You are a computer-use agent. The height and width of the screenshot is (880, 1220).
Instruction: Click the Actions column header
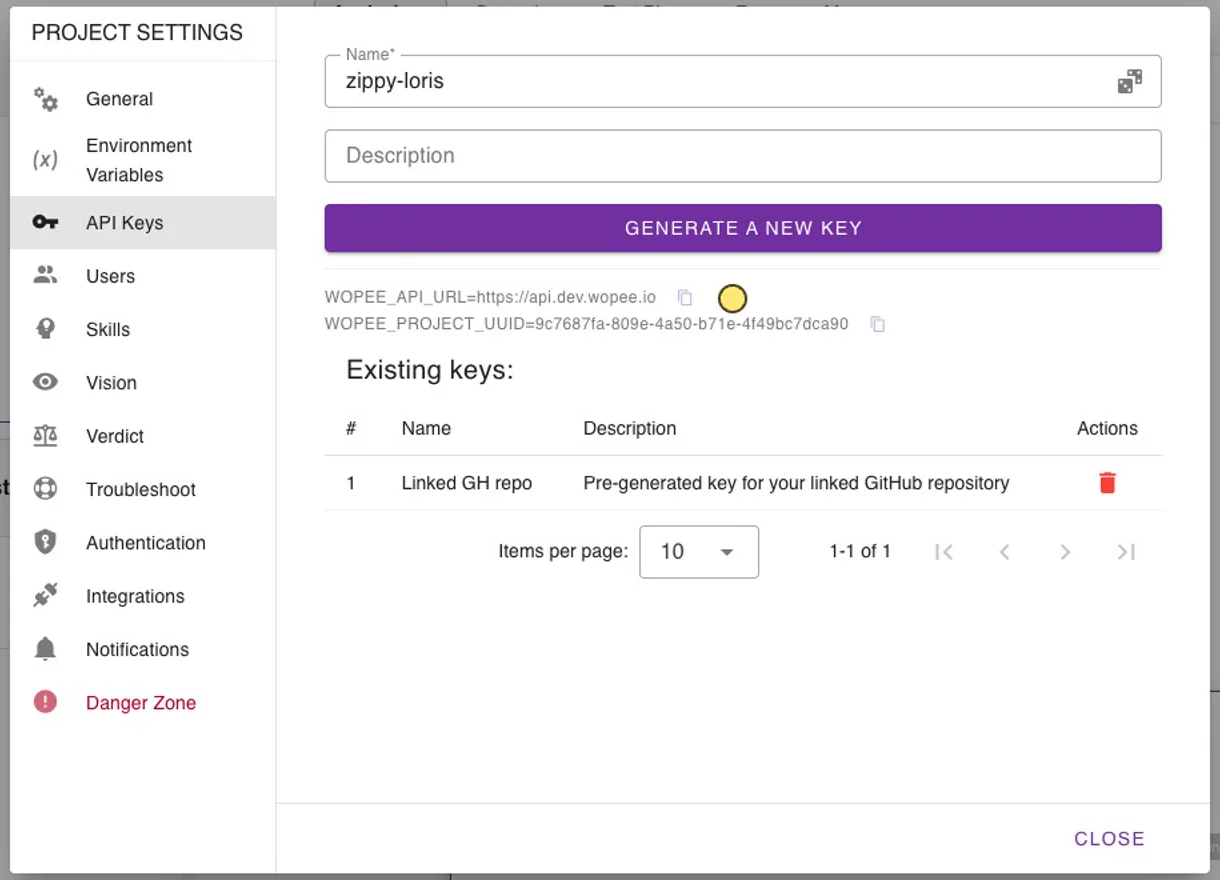[1107, 428]
